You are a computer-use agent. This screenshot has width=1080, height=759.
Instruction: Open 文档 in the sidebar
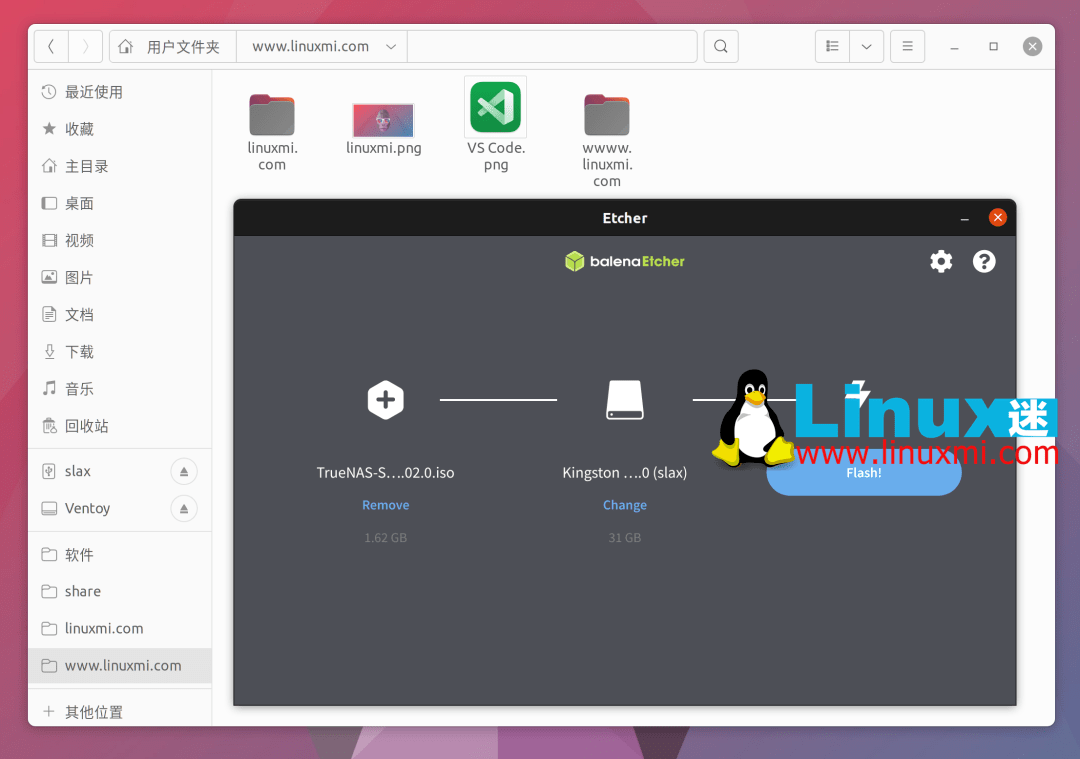(120, 315)
